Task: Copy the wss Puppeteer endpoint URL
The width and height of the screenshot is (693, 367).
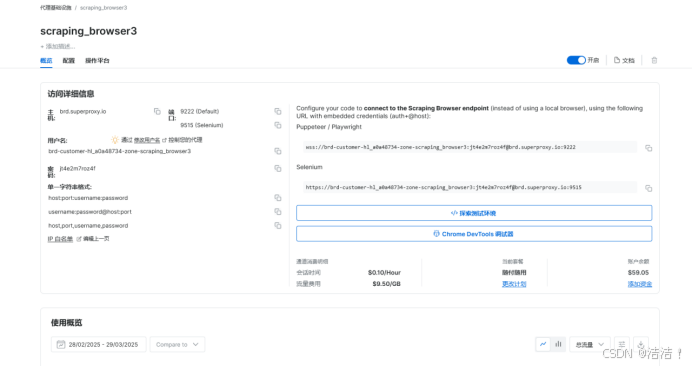Action: tap(648, 148)
